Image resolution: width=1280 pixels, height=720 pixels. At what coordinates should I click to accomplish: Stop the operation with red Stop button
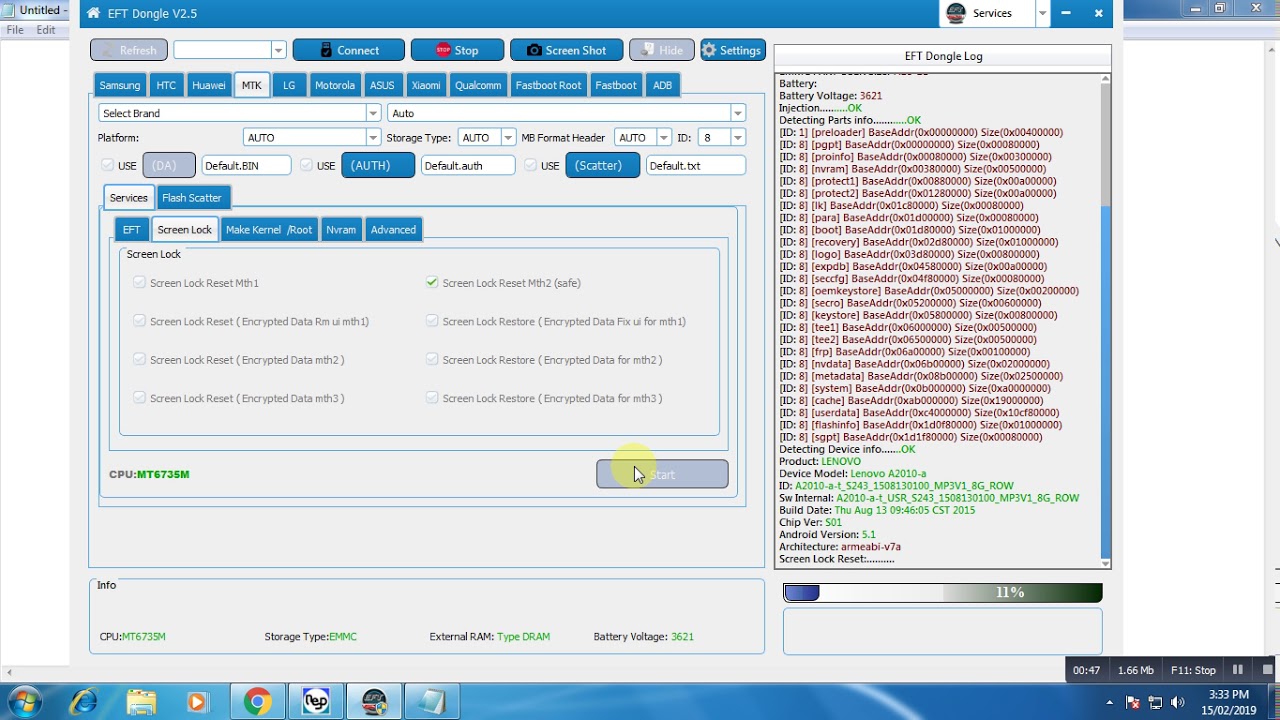point(457,50)
